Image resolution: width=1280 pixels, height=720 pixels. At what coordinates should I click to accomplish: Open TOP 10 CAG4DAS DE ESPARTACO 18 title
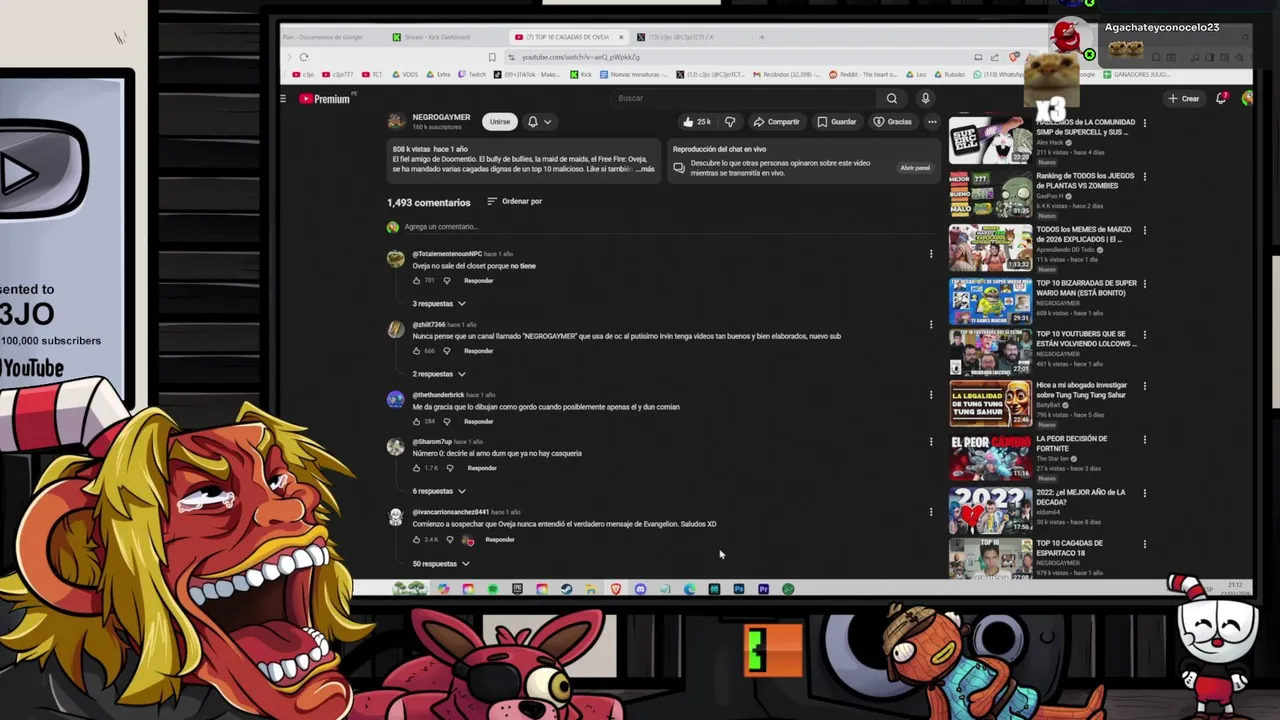point(1069,548)
